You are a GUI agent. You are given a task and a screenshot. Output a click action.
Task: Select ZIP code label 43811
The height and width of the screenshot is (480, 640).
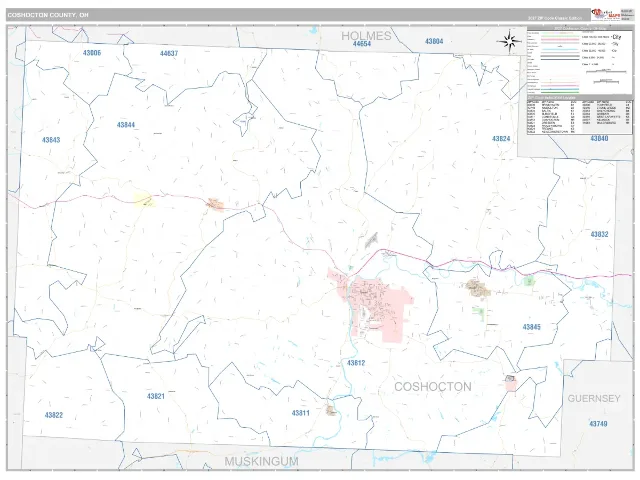[x=300, y=413]
